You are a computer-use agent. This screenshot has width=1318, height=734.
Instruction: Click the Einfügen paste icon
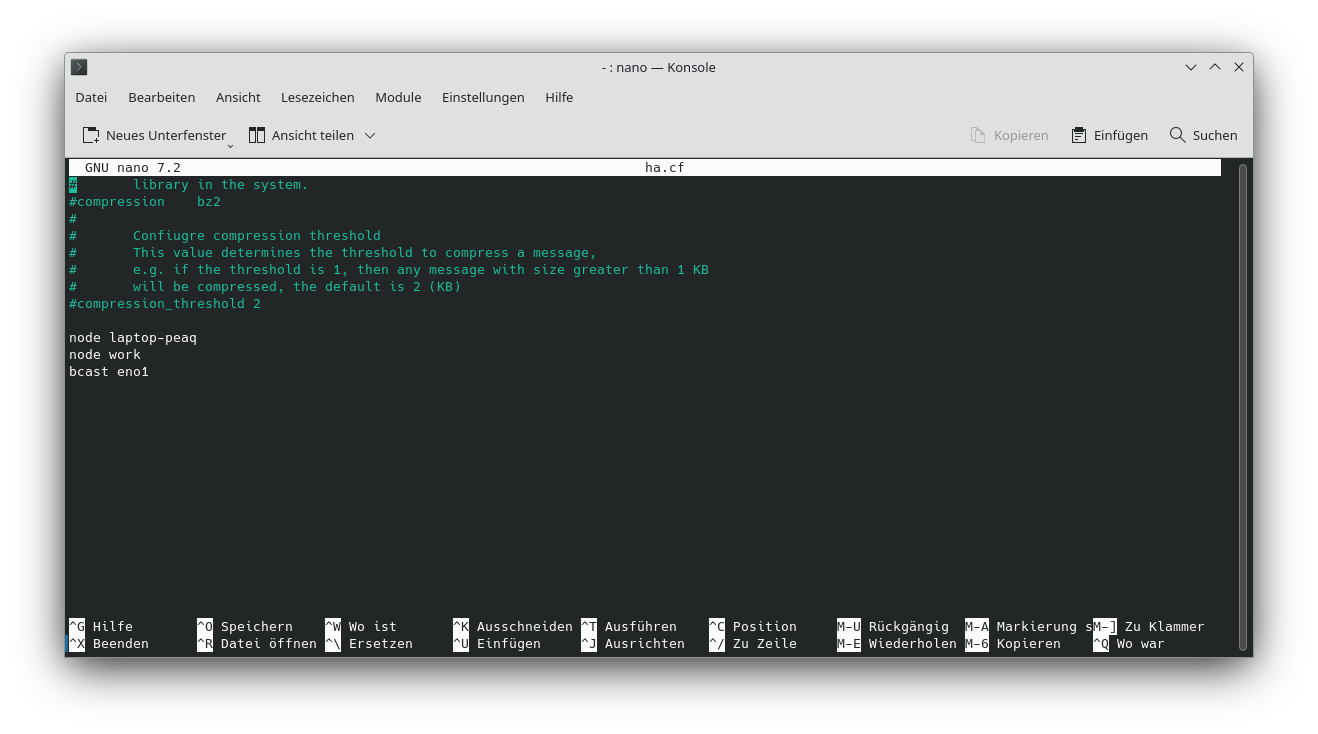[1078, 134]
